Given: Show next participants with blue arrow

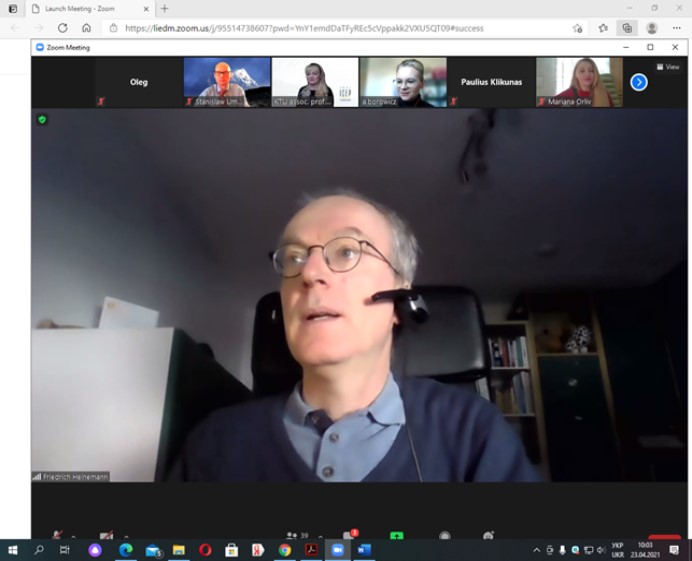Looking at the screenshot, I should [x=639, y=82].
